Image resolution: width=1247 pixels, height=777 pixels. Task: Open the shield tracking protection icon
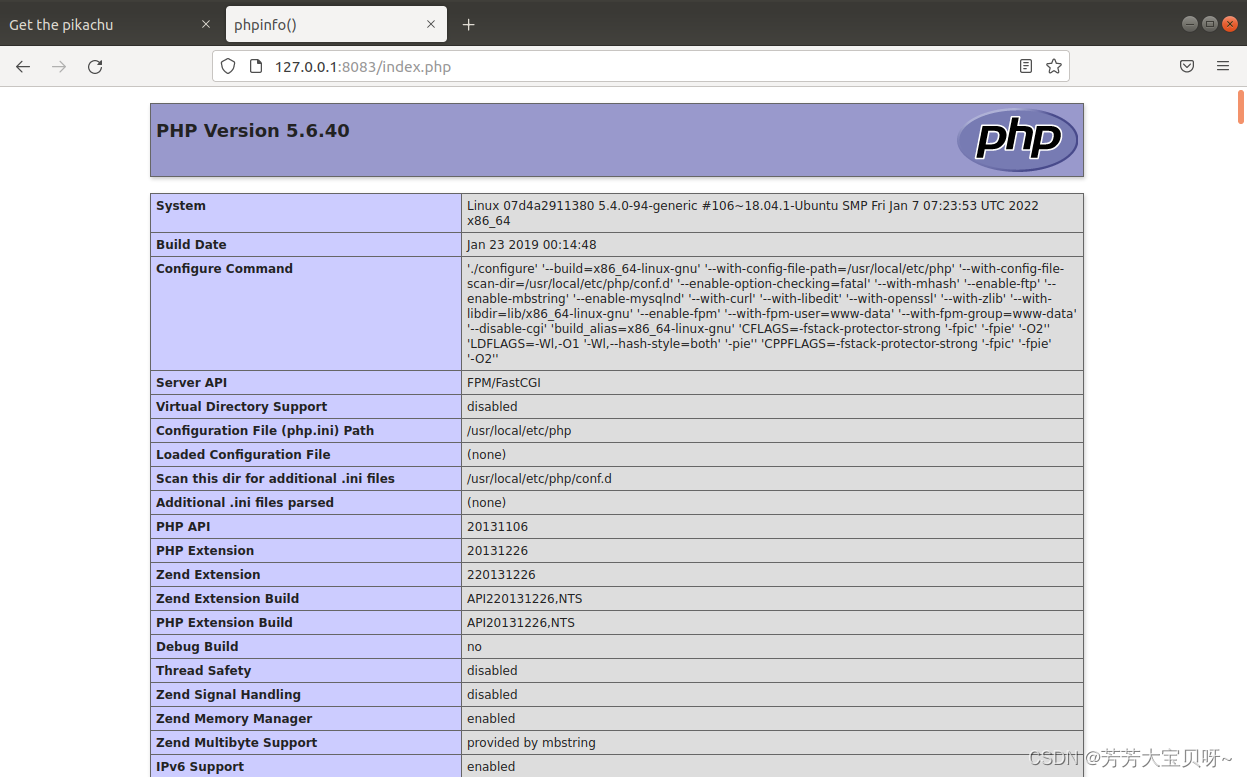[228, 67]
